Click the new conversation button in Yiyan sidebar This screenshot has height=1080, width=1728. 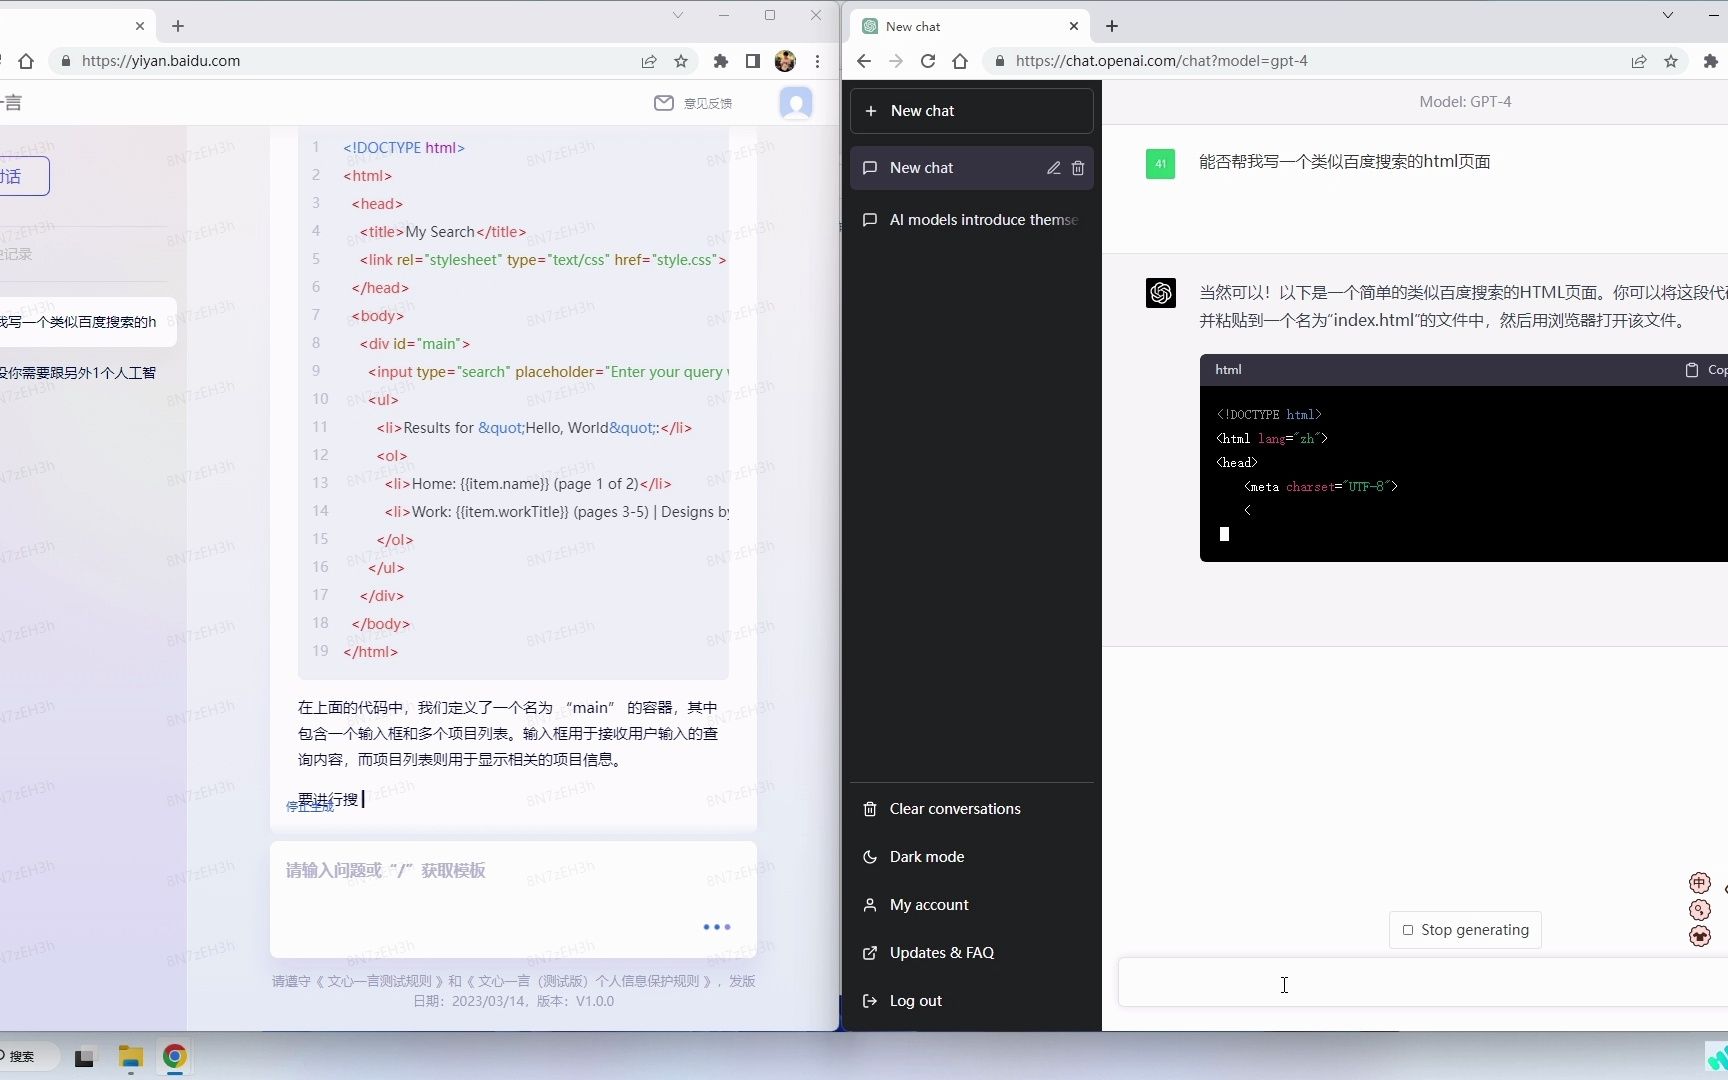(24, 177)
